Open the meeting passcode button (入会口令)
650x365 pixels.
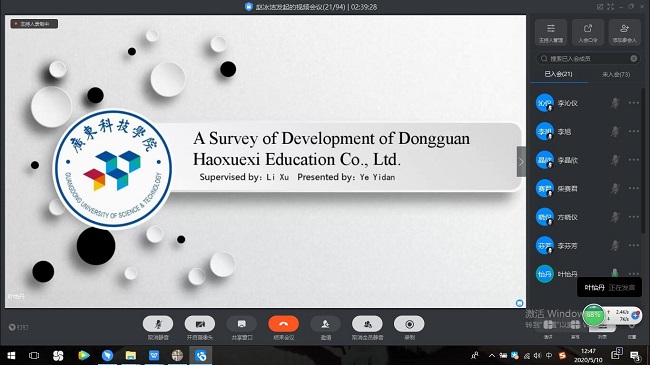(588, 32)
